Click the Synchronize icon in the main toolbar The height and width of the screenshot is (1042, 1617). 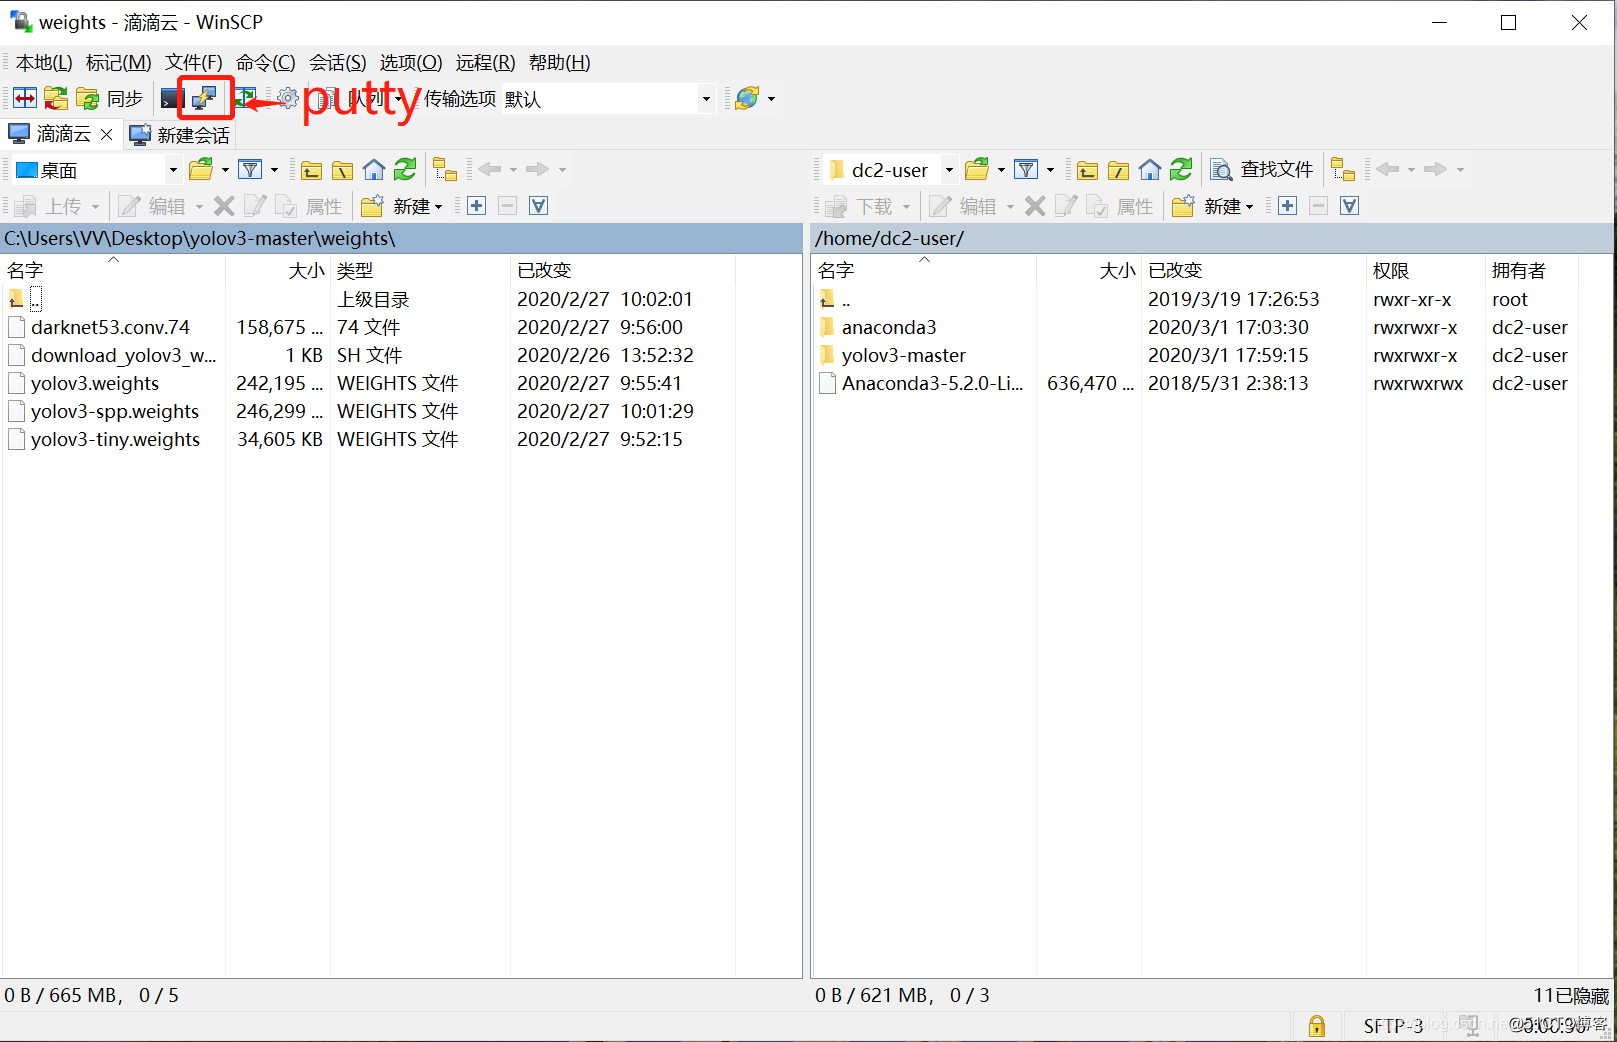point(56,98)
